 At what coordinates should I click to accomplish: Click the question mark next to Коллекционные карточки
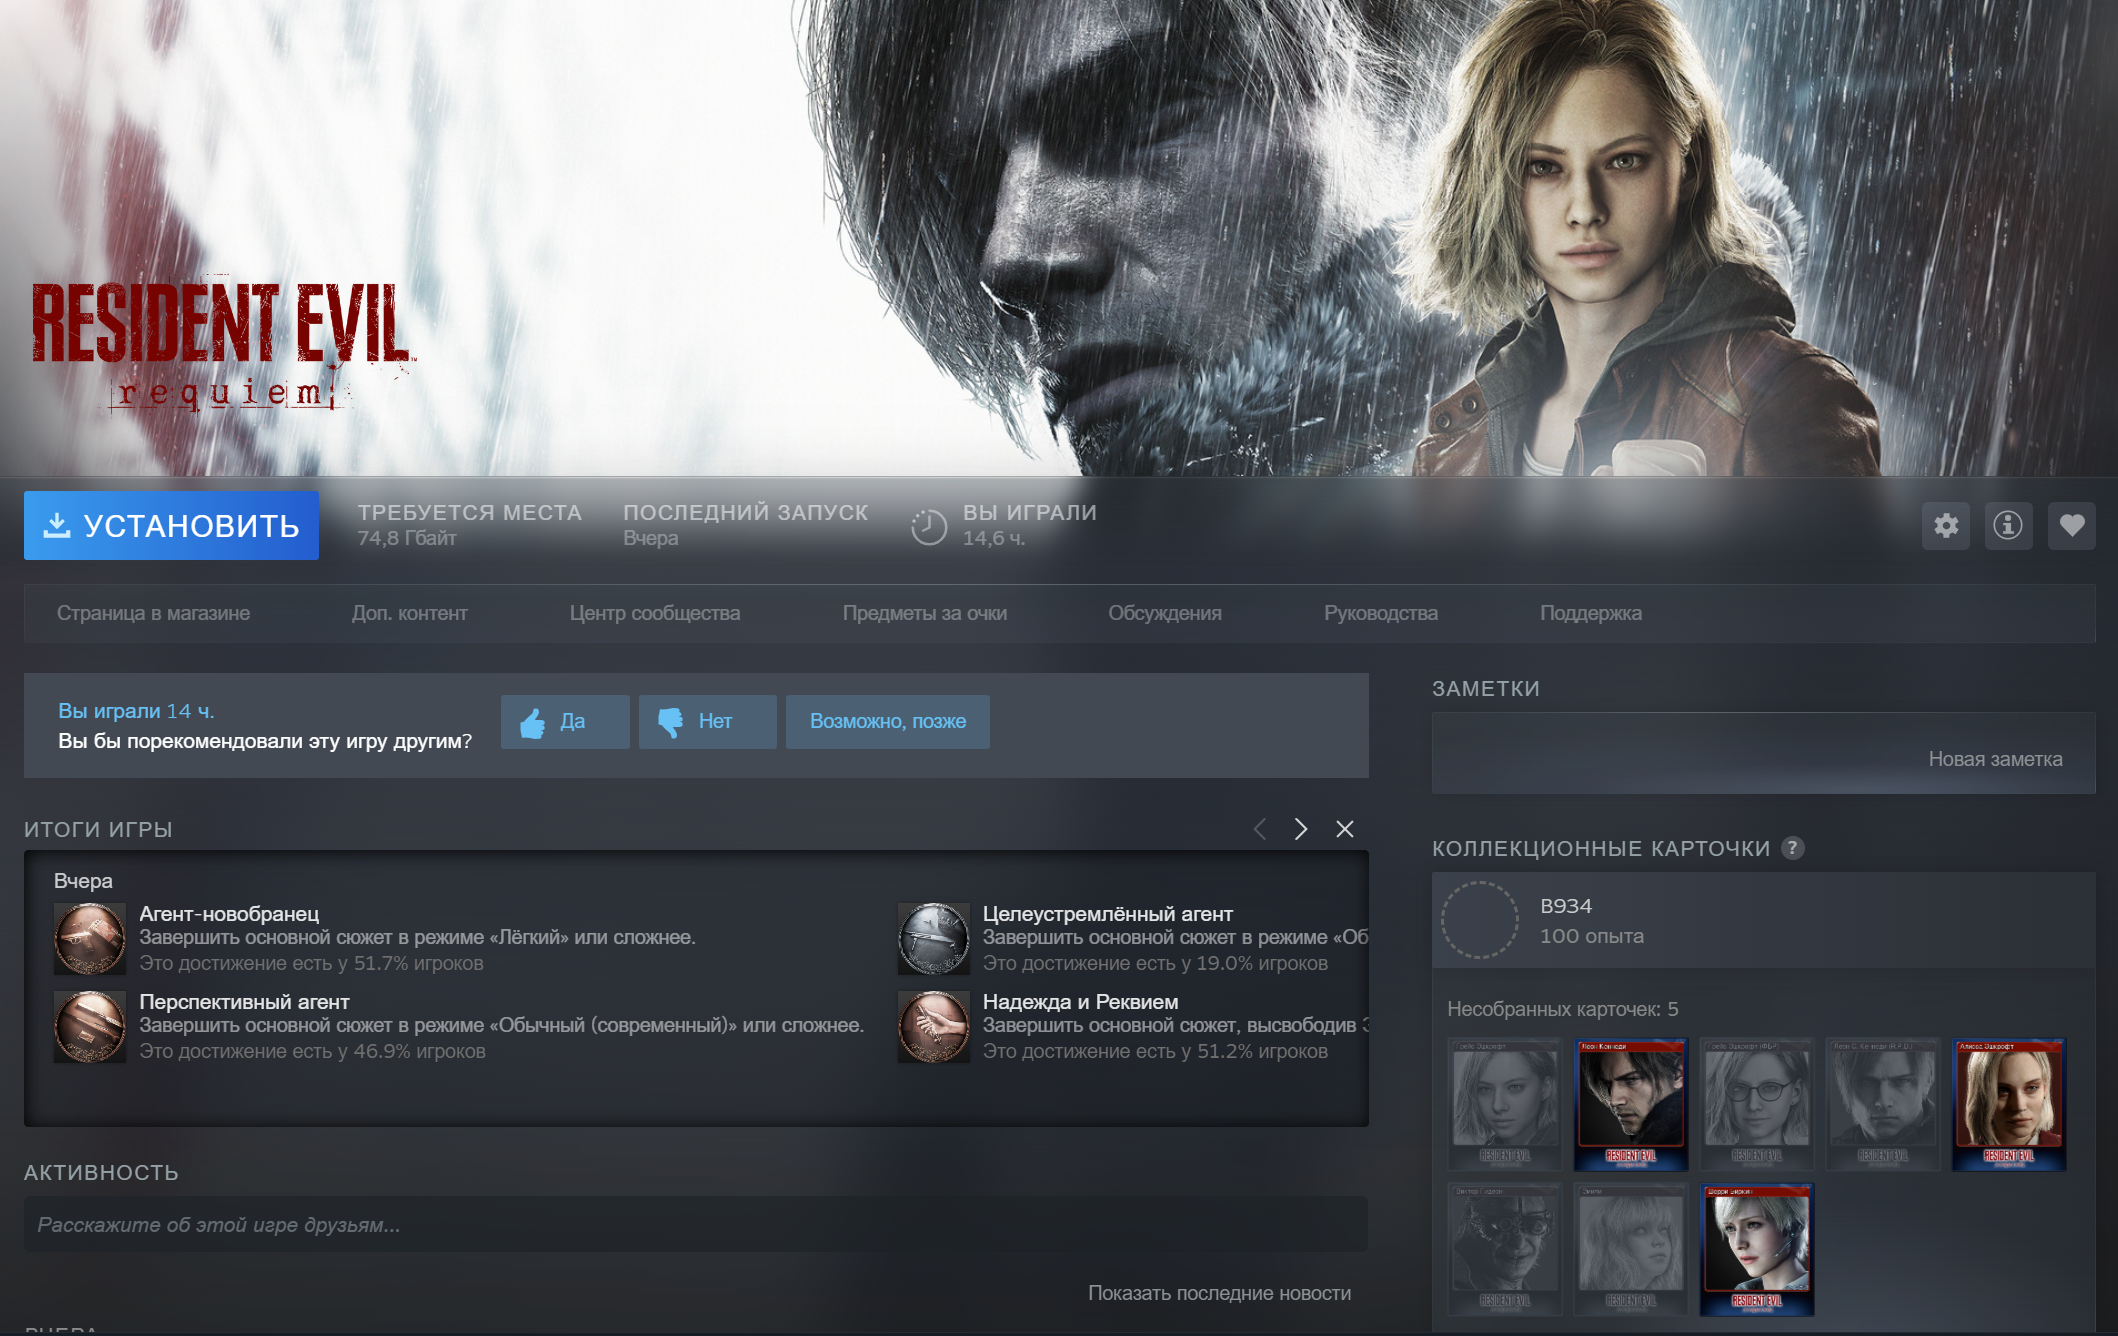(x=1793, y=848)
